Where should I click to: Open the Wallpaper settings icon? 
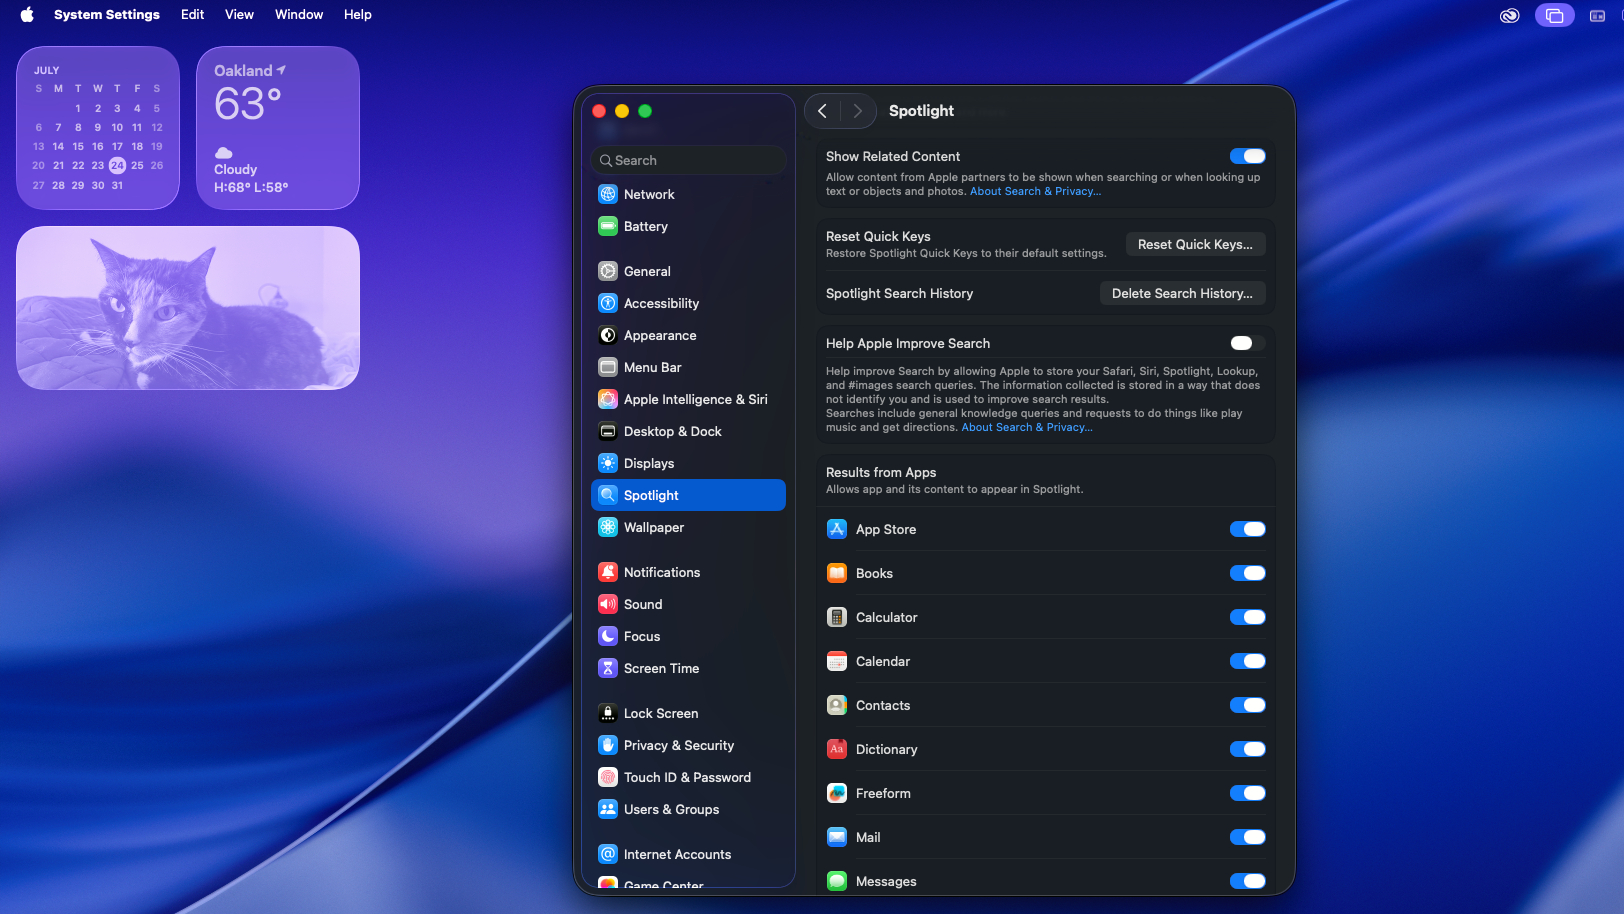[x=608, y=527]
